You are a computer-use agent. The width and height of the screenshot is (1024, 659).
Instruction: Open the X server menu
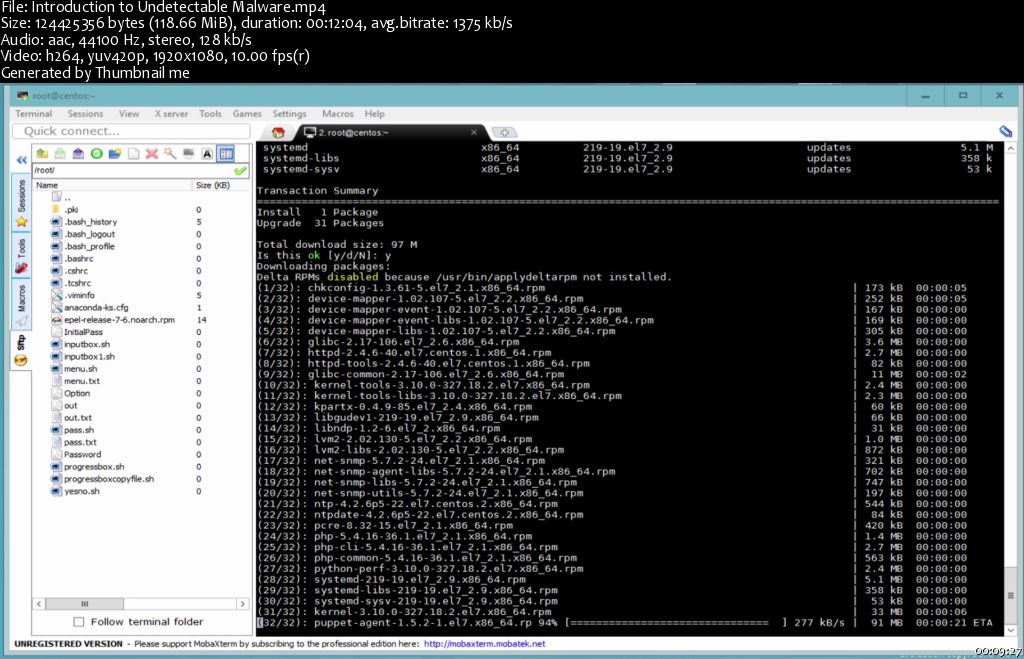coord(171,114)
